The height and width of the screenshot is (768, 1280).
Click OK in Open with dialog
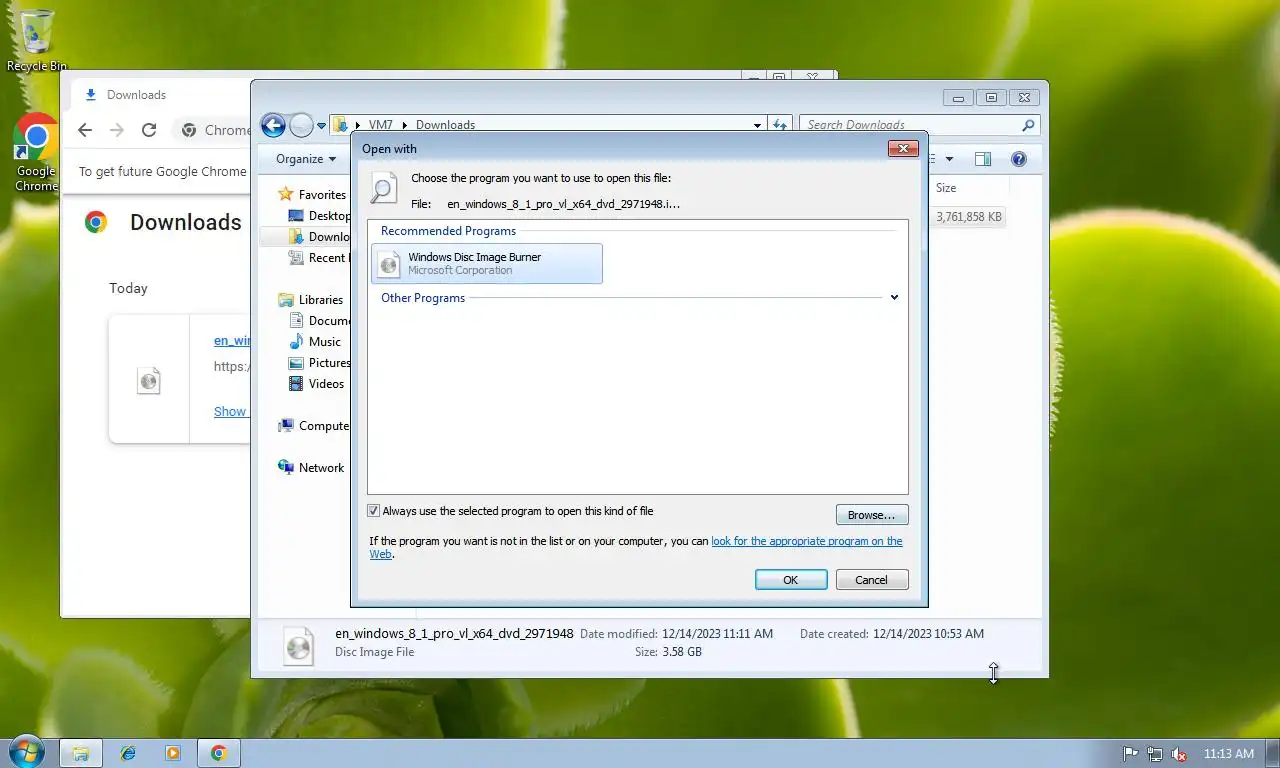pos(791,580)
